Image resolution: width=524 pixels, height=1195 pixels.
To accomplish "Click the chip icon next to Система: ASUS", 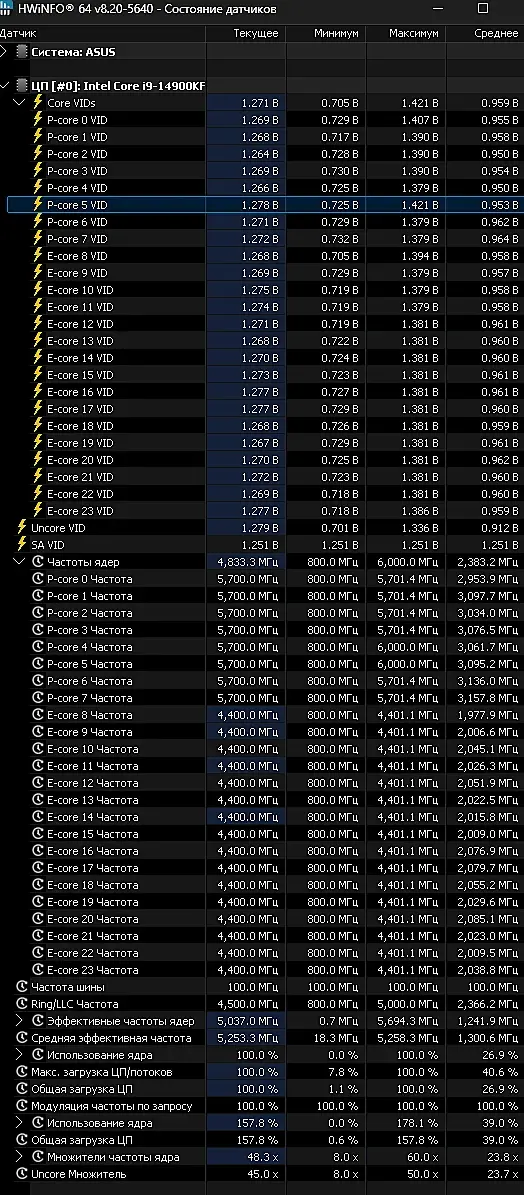I will point(22,52).
